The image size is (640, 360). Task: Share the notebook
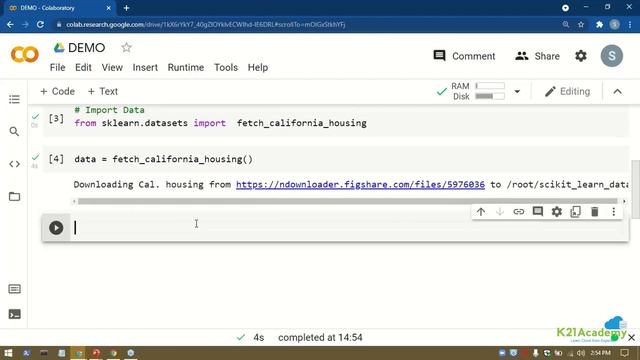pos(538,56)
